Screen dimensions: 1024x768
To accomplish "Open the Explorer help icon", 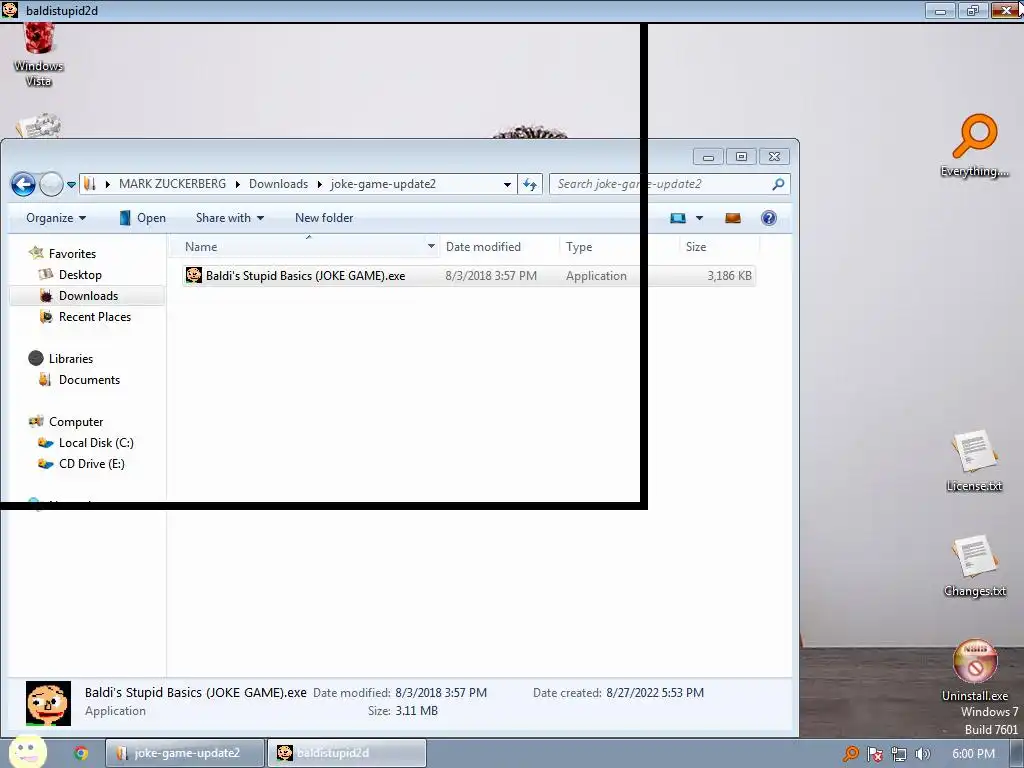I will tap(769, 218).
